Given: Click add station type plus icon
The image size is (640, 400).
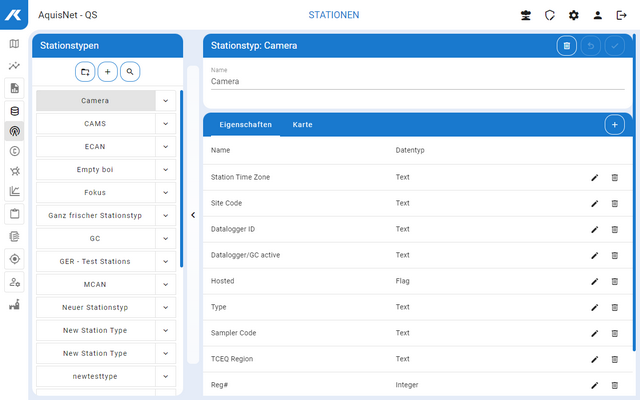Looking at the screenshot, I should tap(107, 72).
